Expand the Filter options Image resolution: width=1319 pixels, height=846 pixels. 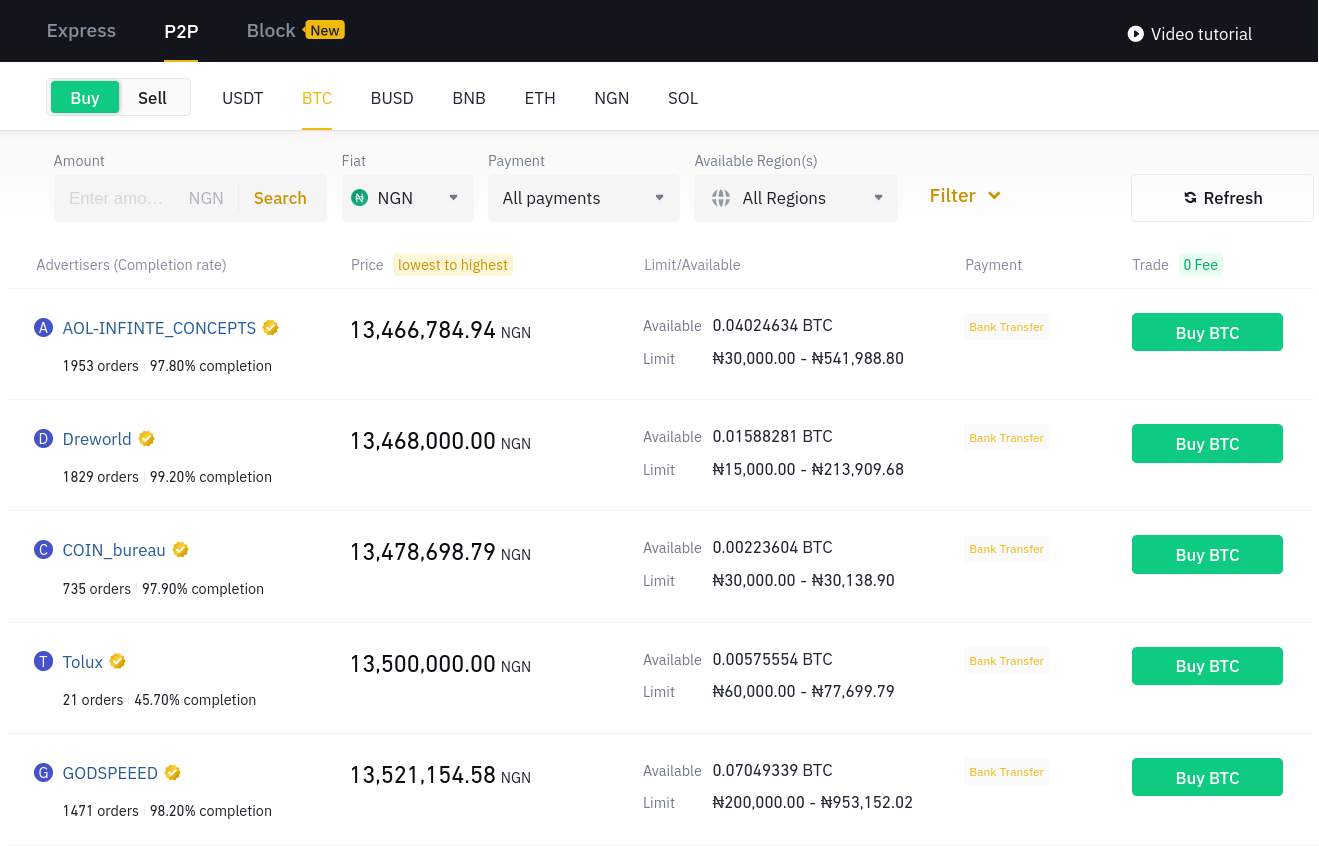(x=965, y=196)
